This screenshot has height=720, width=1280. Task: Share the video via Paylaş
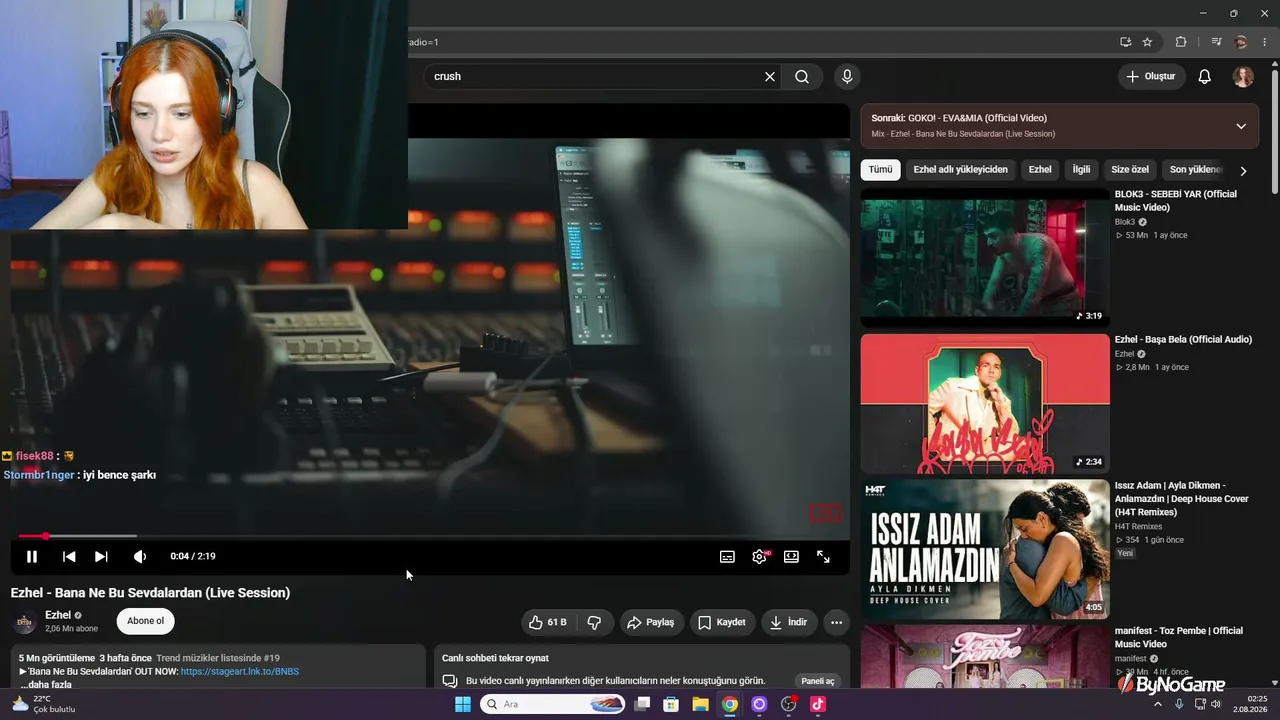651,622
